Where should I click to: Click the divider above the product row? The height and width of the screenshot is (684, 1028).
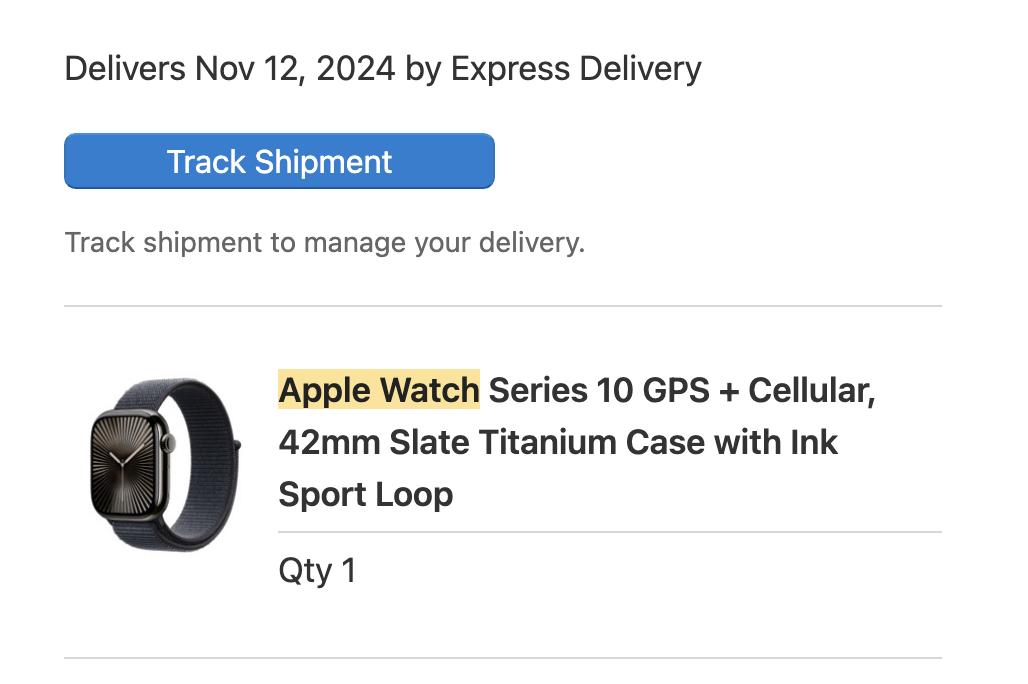502,306
